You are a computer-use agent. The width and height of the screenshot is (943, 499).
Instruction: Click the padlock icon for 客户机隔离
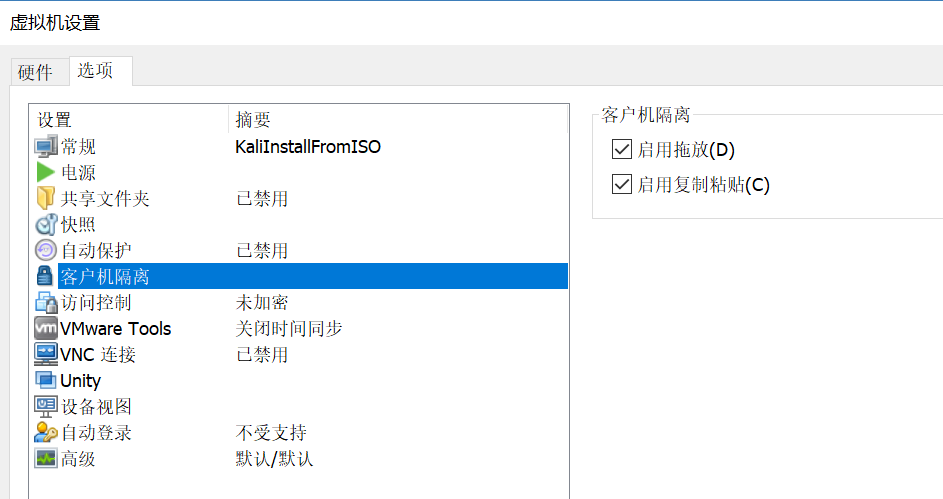(46, 277)
